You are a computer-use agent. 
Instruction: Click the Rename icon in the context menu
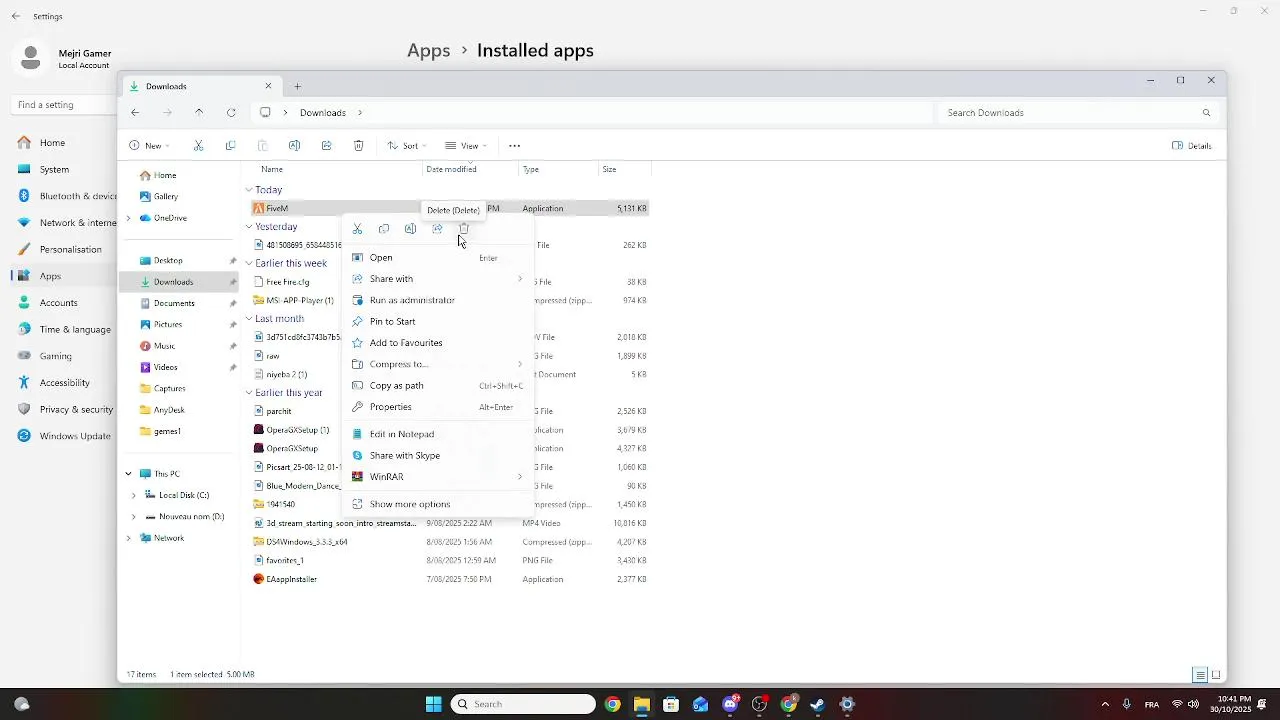[410, 229]
